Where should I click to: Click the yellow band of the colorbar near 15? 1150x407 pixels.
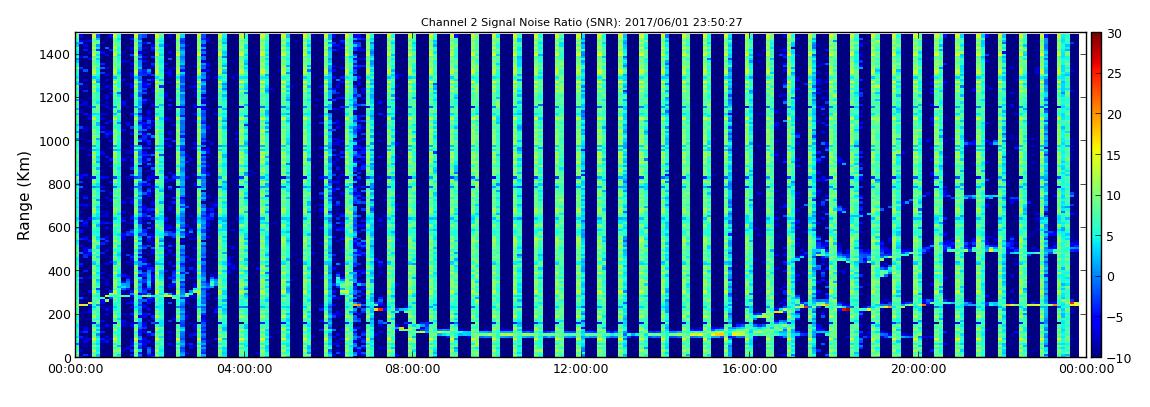click(x=1096, y=155)
